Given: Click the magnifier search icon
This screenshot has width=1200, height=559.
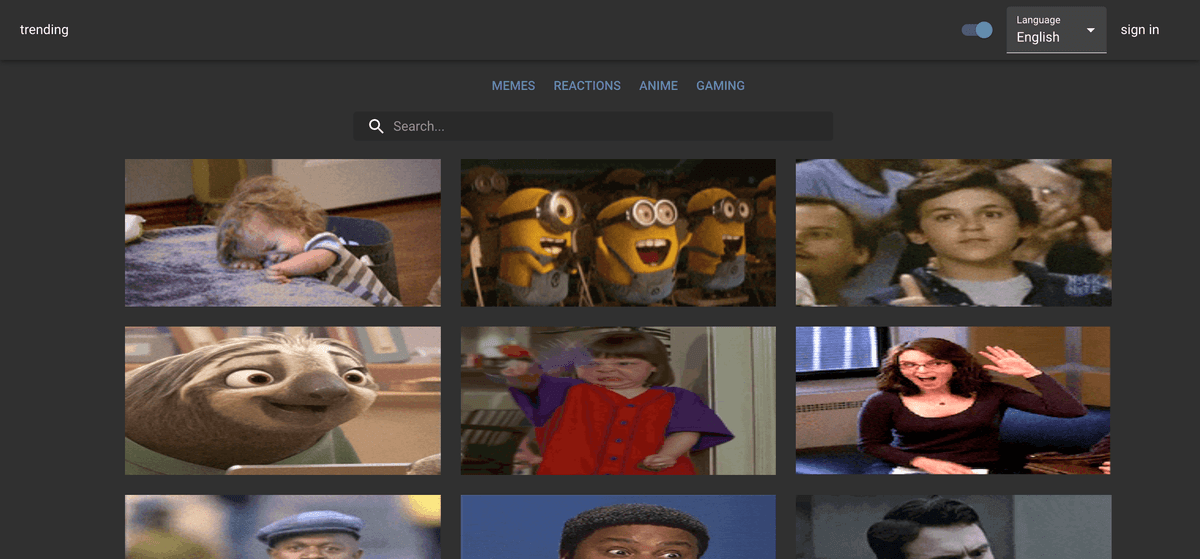Looking at the screenshot, I should [x=376, y=126].
